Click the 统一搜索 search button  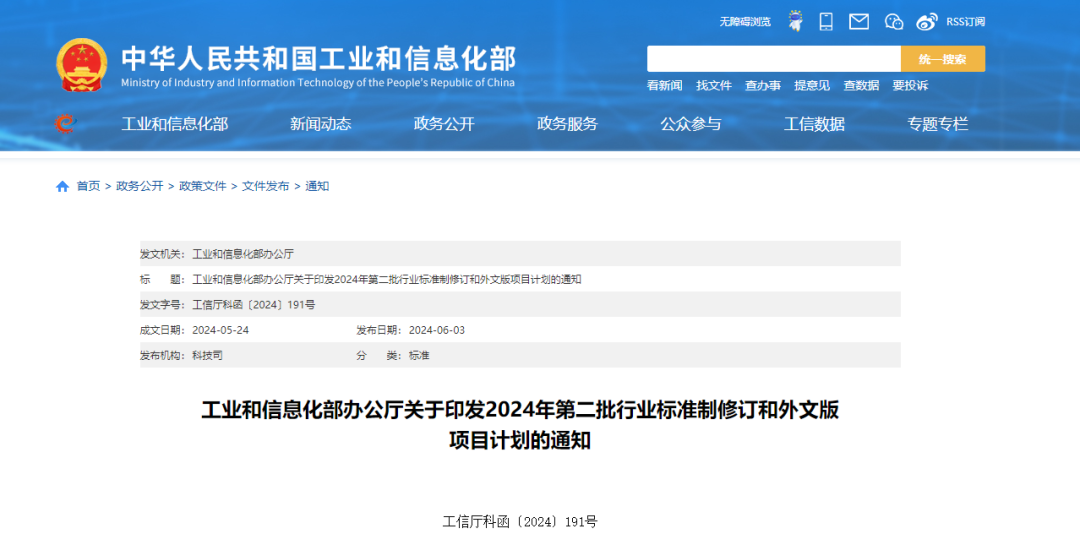pyautogui.click(x=942, y=59)
